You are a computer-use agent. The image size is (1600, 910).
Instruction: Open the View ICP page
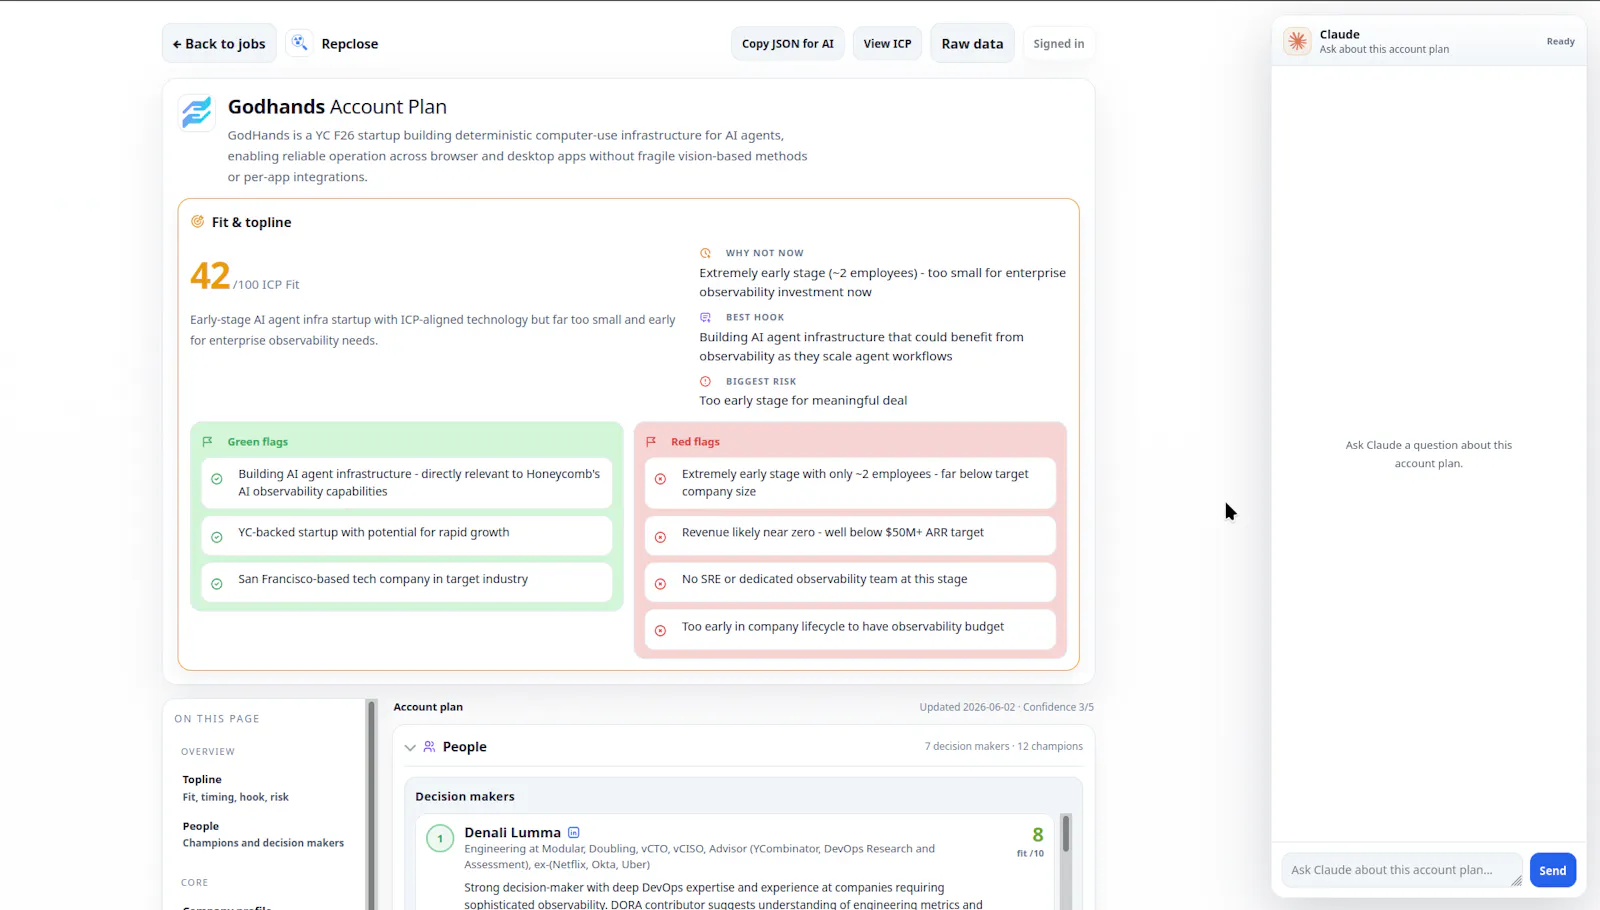tap(887, 44)
